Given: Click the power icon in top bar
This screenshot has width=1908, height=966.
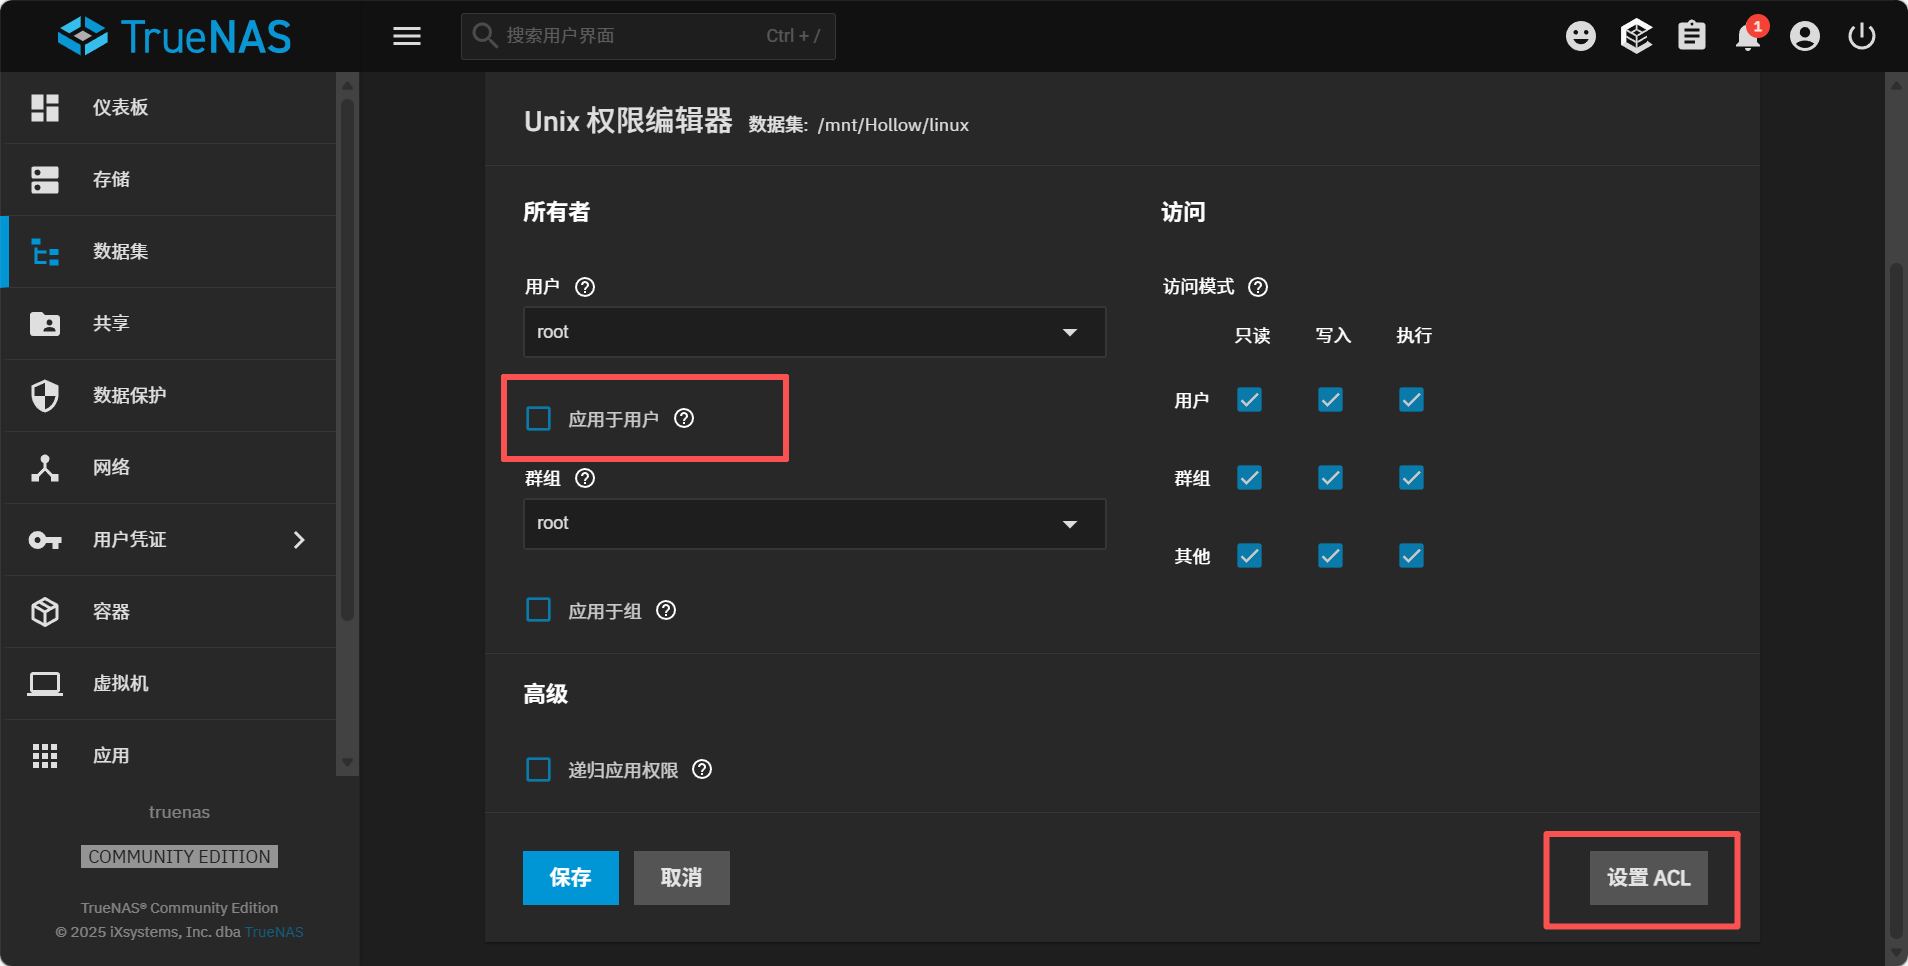Looking at the screenshot, I should pyautogui.click(x=1861, y=37).
